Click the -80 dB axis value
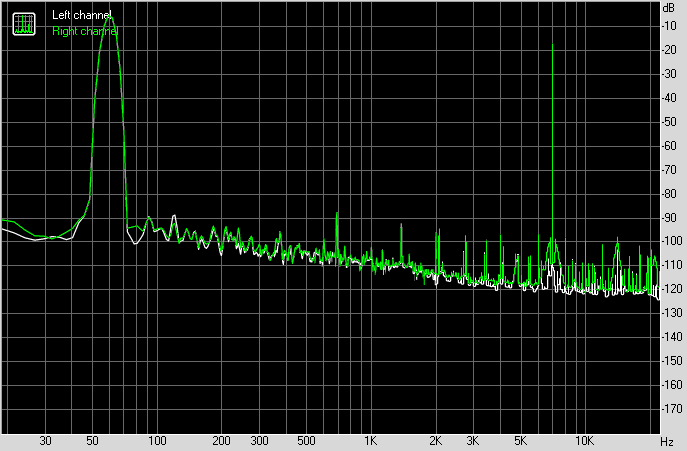 click(x=669, y=194)
